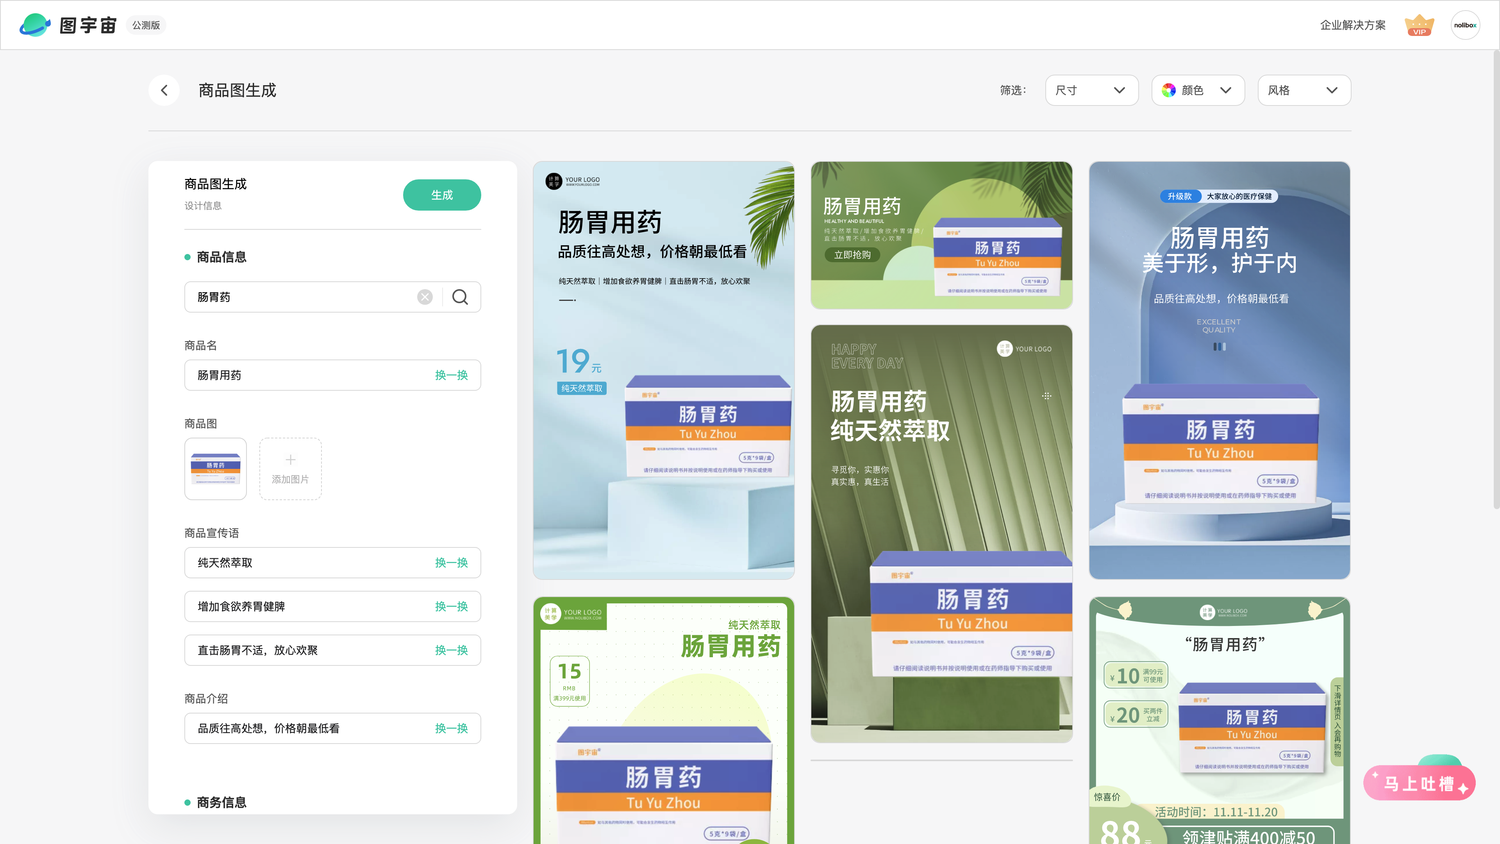Click 换一换 next to 增加食欲养胃健脾
This screenshot has height=844, width=1500.
click(451, 607)
